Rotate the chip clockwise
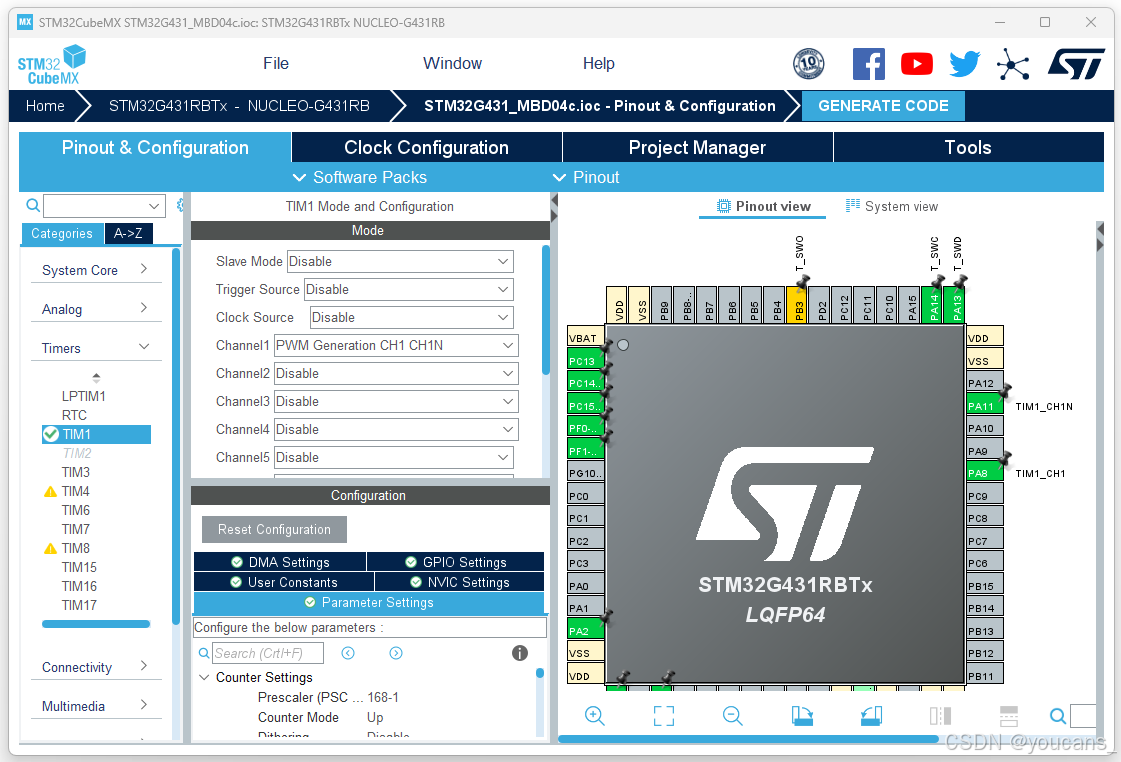 point(802,716)
